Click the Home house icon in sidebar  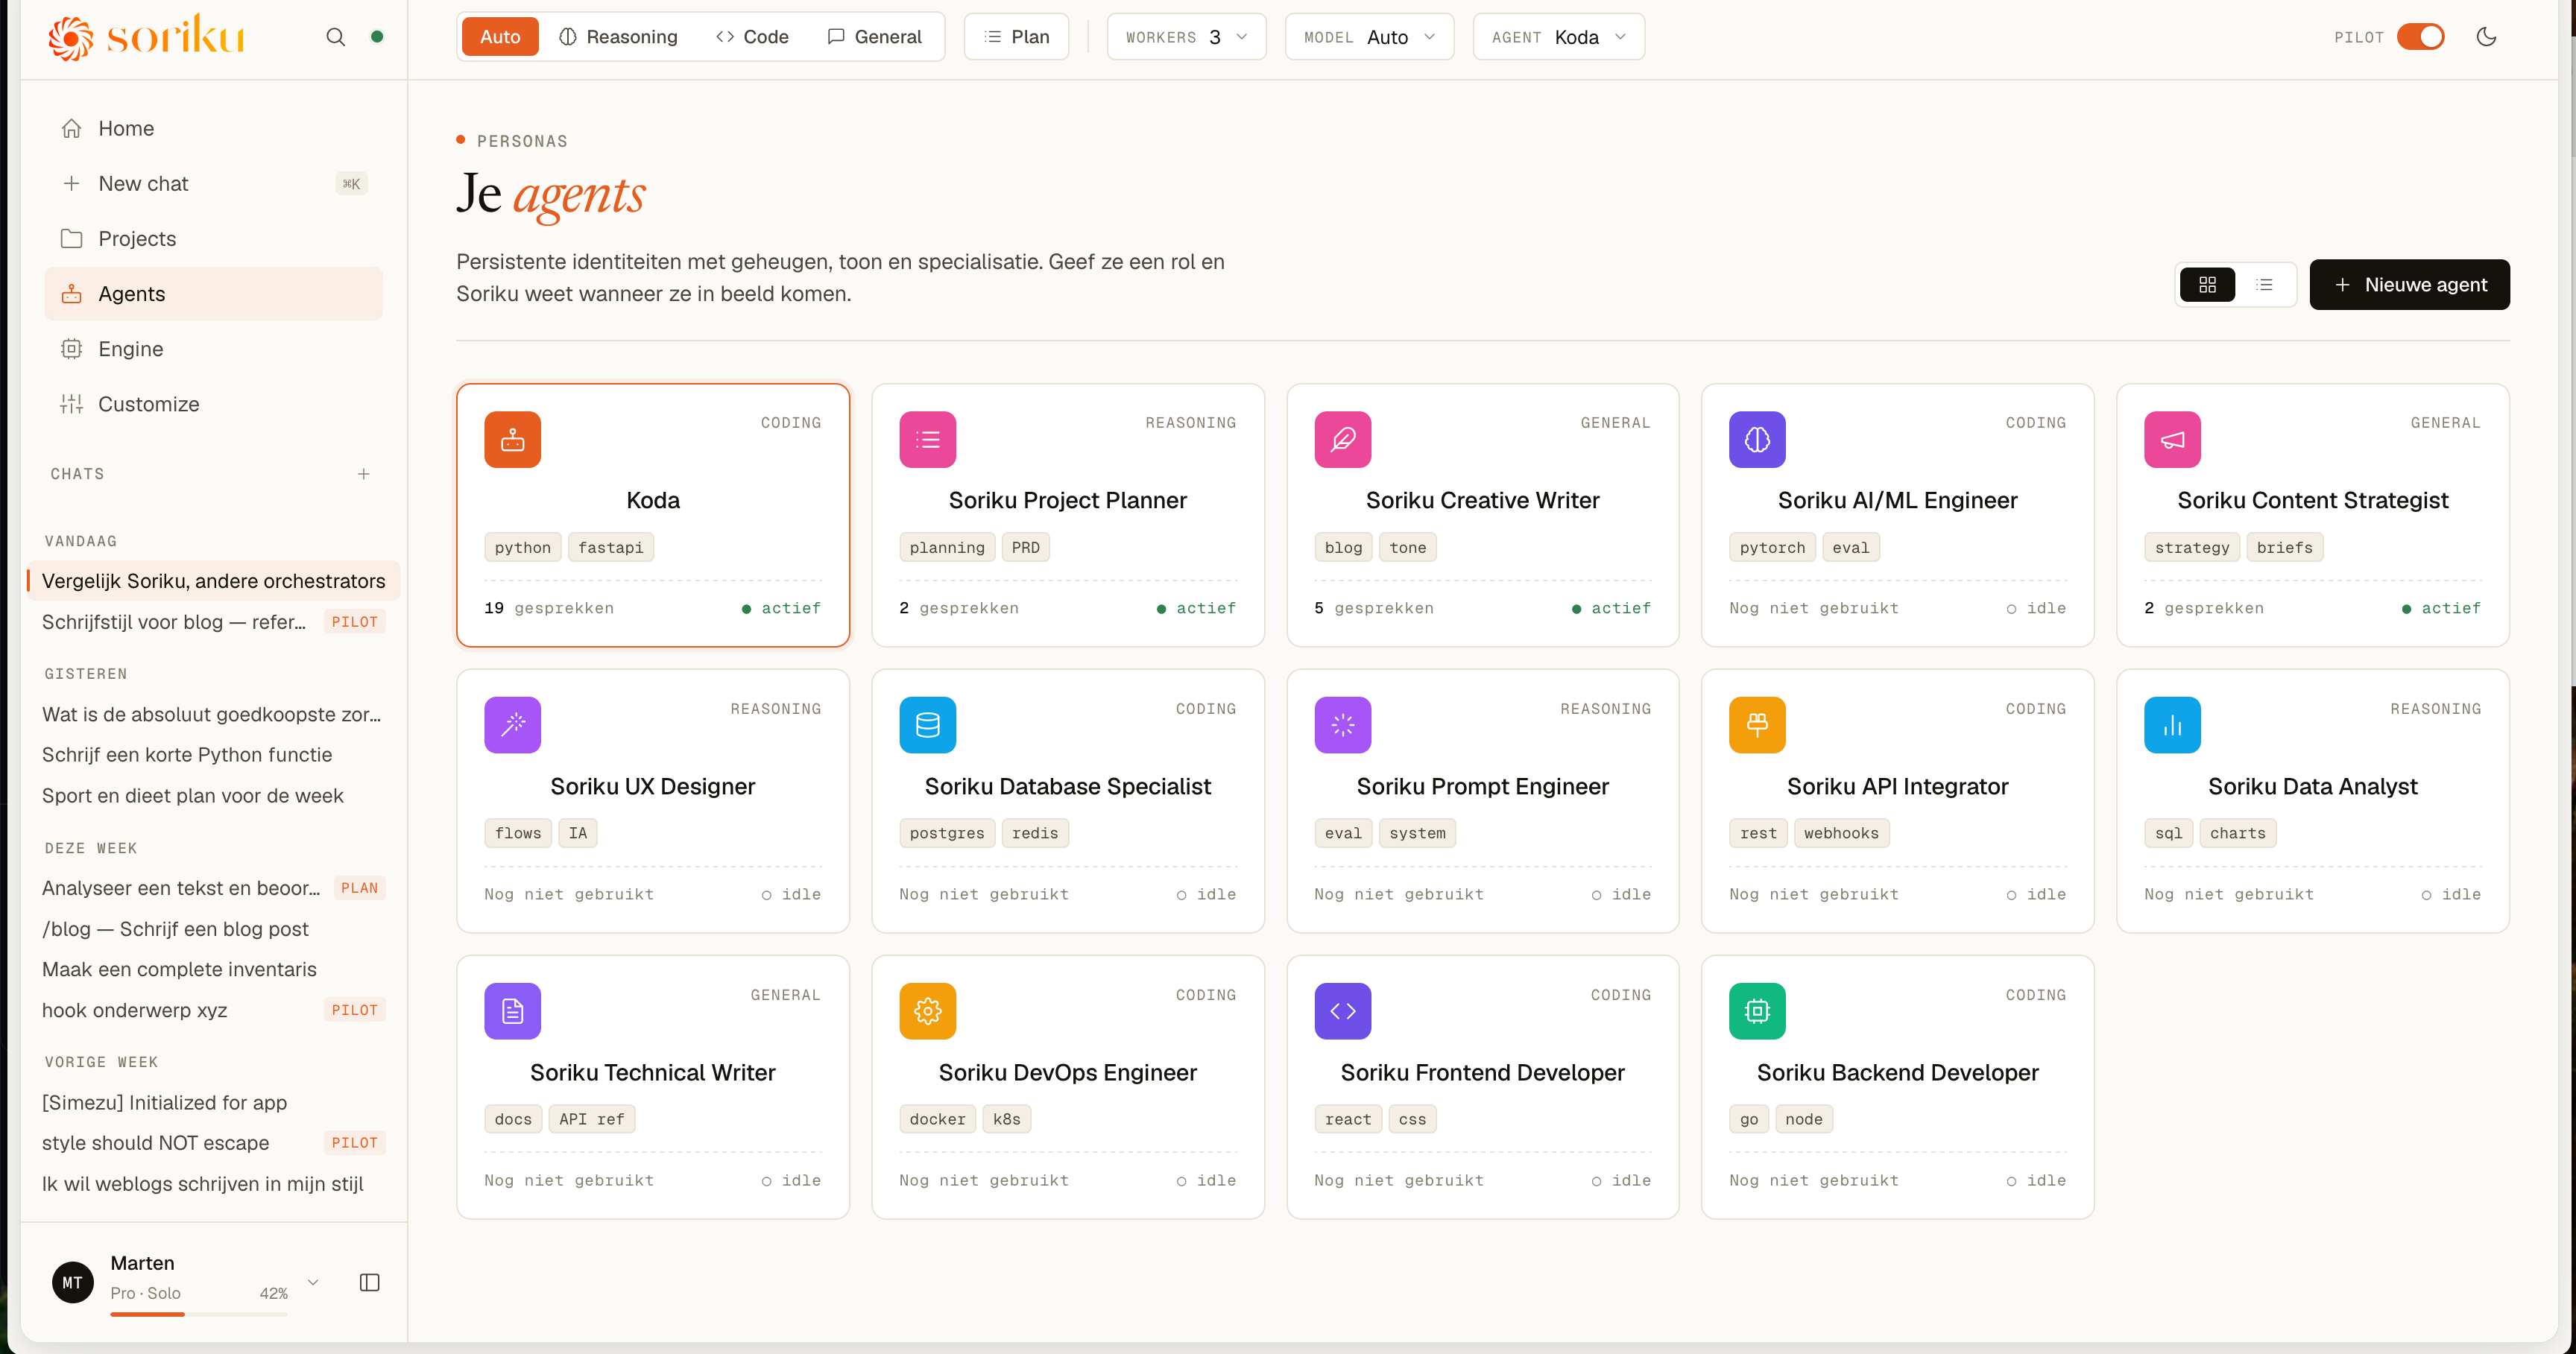tap(71, 128)
